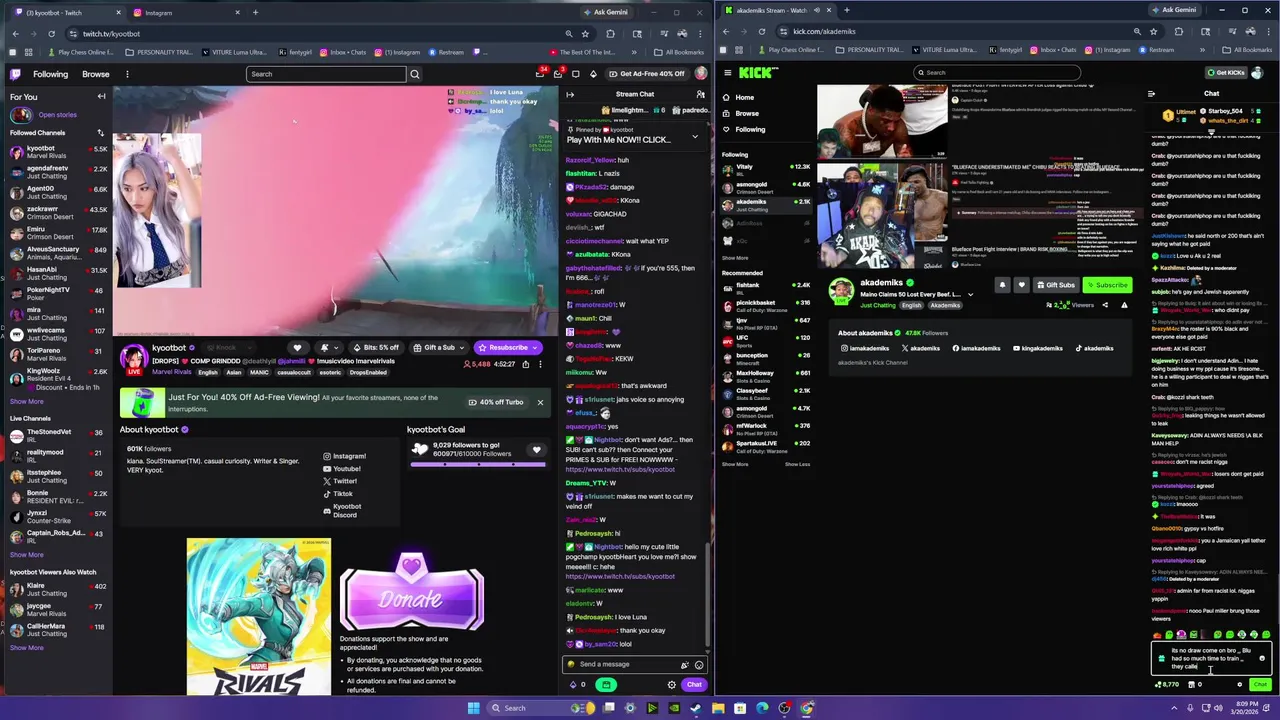Share the akademiks stream on Kick
This screenshot has width=1280, height=720.
tap(1105, 305)
